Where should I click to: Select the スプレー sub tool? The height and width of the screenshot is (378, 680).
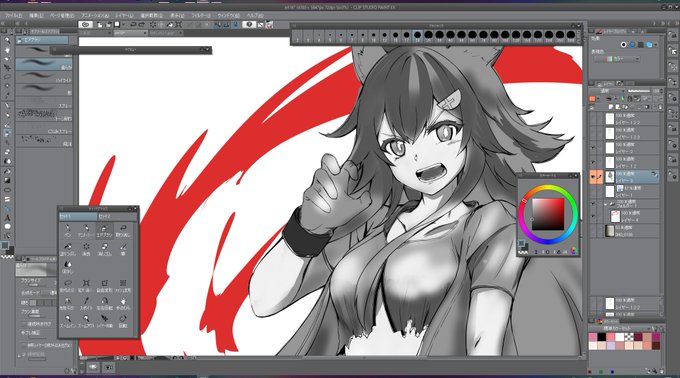tap(44, 102)
